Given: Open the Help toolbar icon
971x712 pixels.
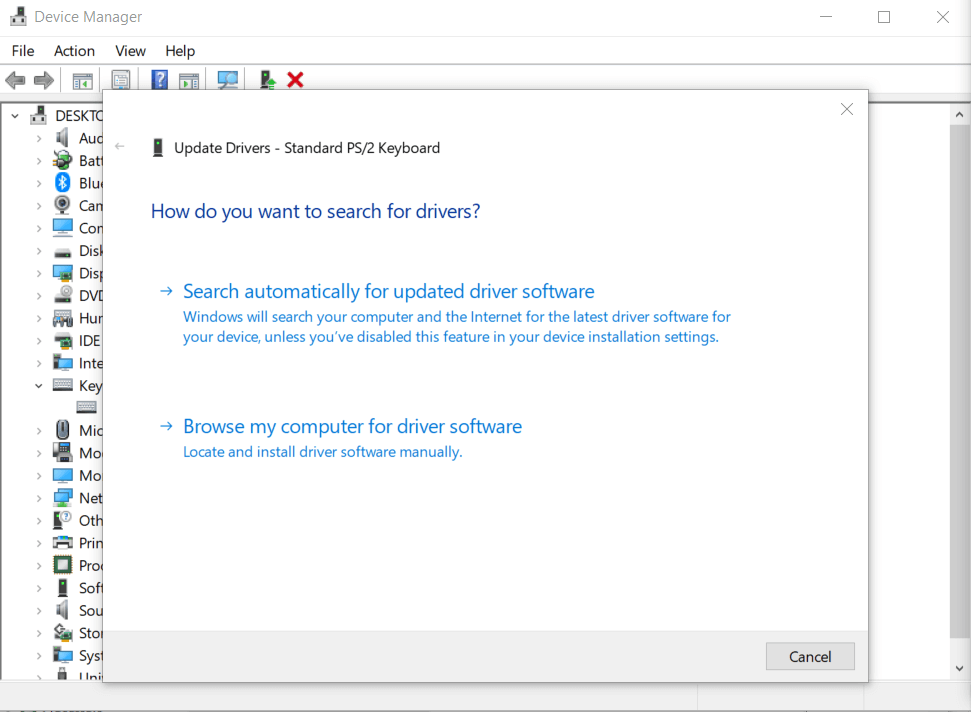Looking at the screenshot, I should pos(159,79).
